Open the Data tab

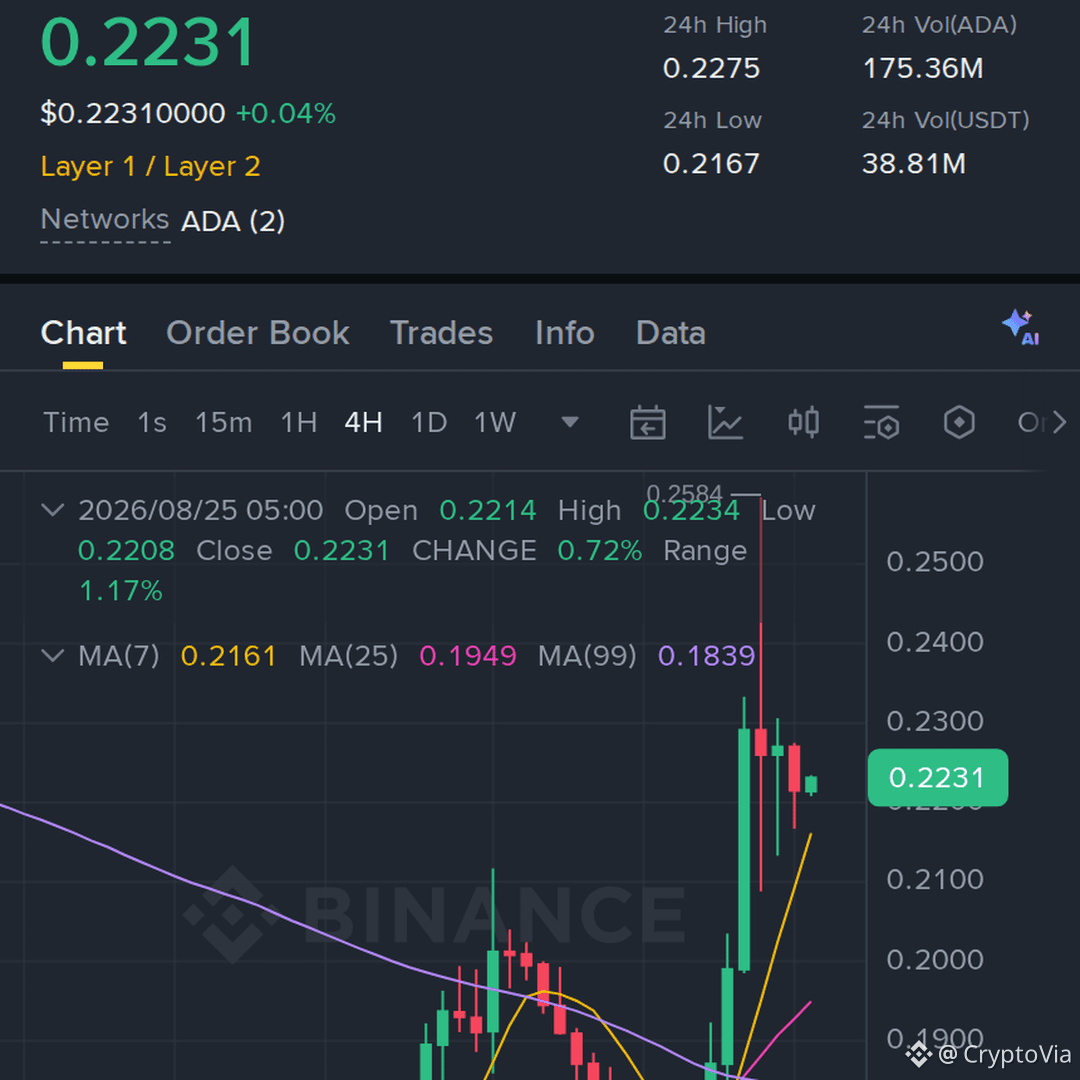click(x=671, y=333)
